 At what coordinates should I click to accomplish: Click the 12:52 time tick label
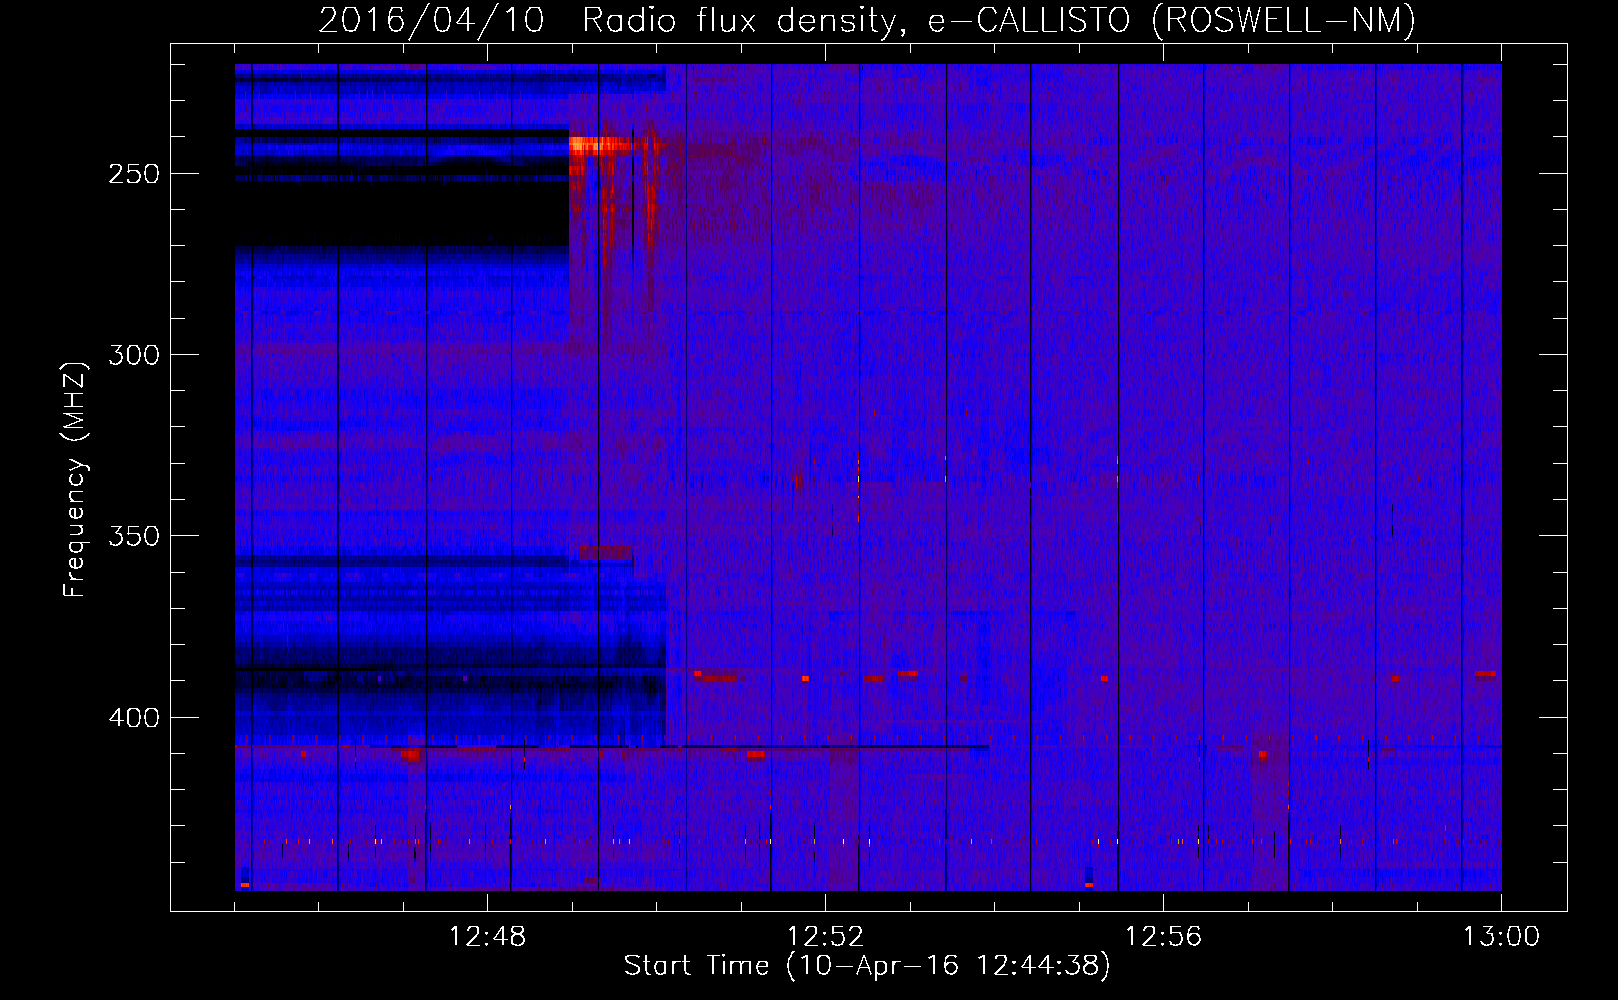click(825, 937)
